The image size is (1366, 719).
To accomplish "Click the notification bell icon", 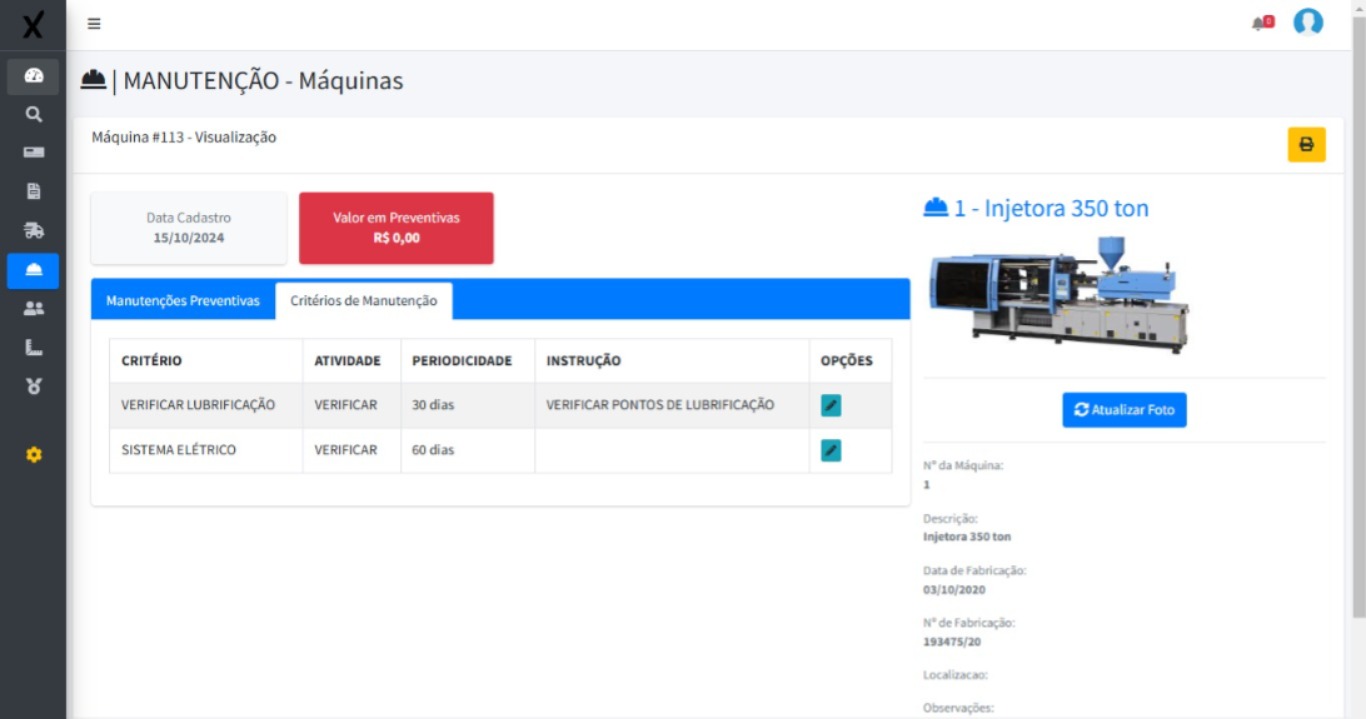I will (x=1261, y=23).
